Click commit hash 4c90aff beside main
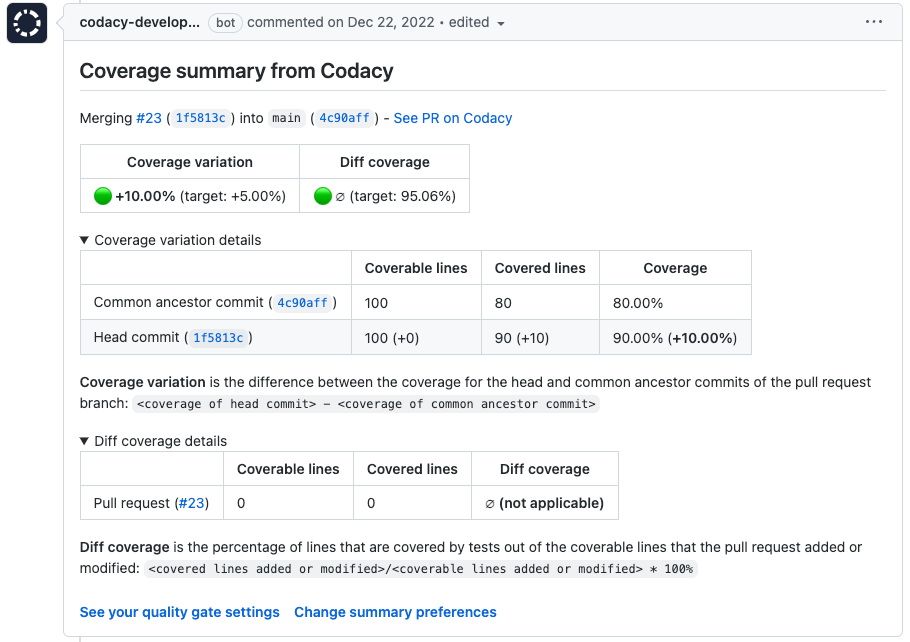This screenshot has height=642, width=910. 344,117
